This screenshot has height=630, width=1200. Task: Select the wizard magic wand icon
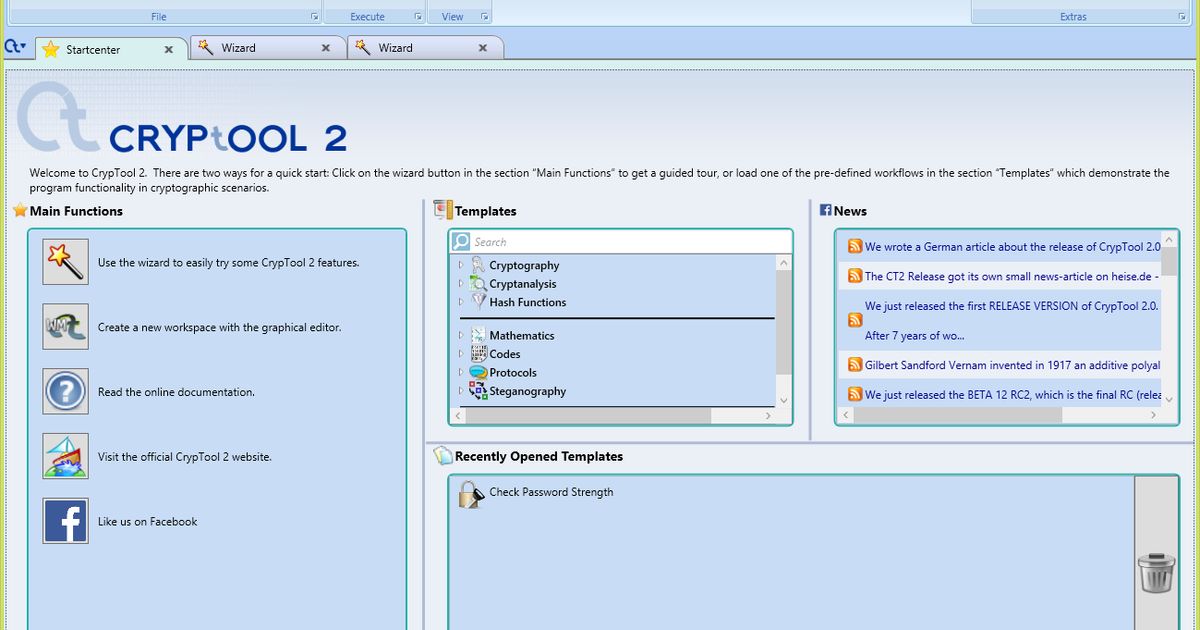(x=65, y=261)
